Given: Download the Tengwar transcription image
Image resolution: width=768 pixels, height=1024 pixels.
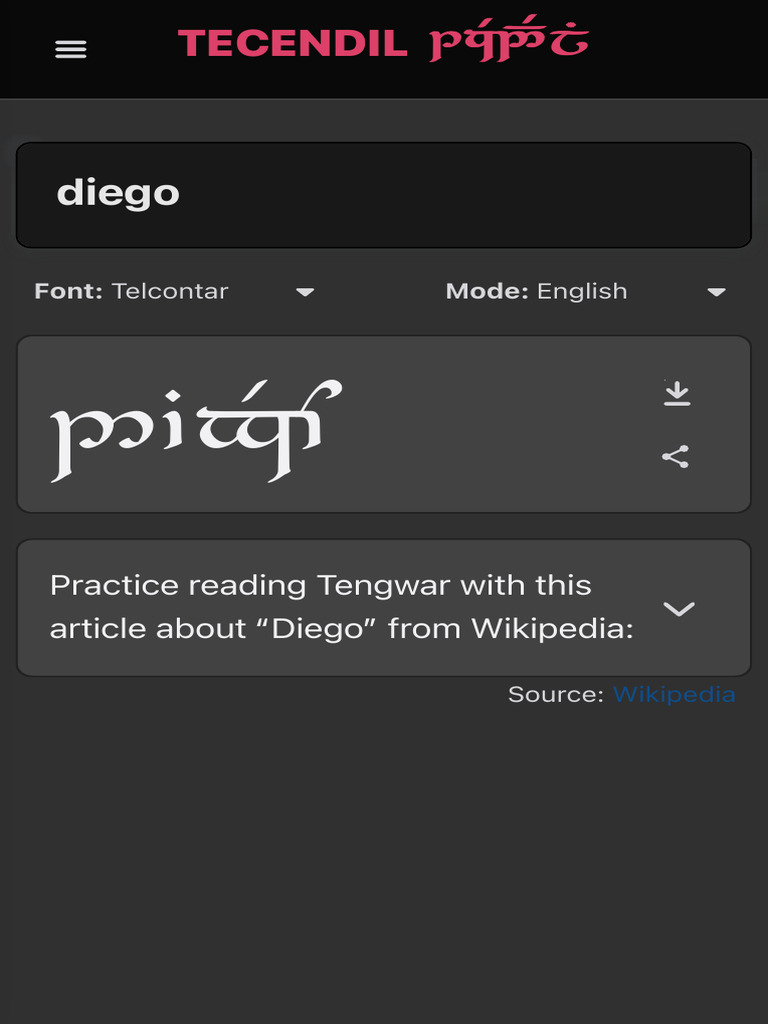Looking at the screenshot, I should (677, 394).
